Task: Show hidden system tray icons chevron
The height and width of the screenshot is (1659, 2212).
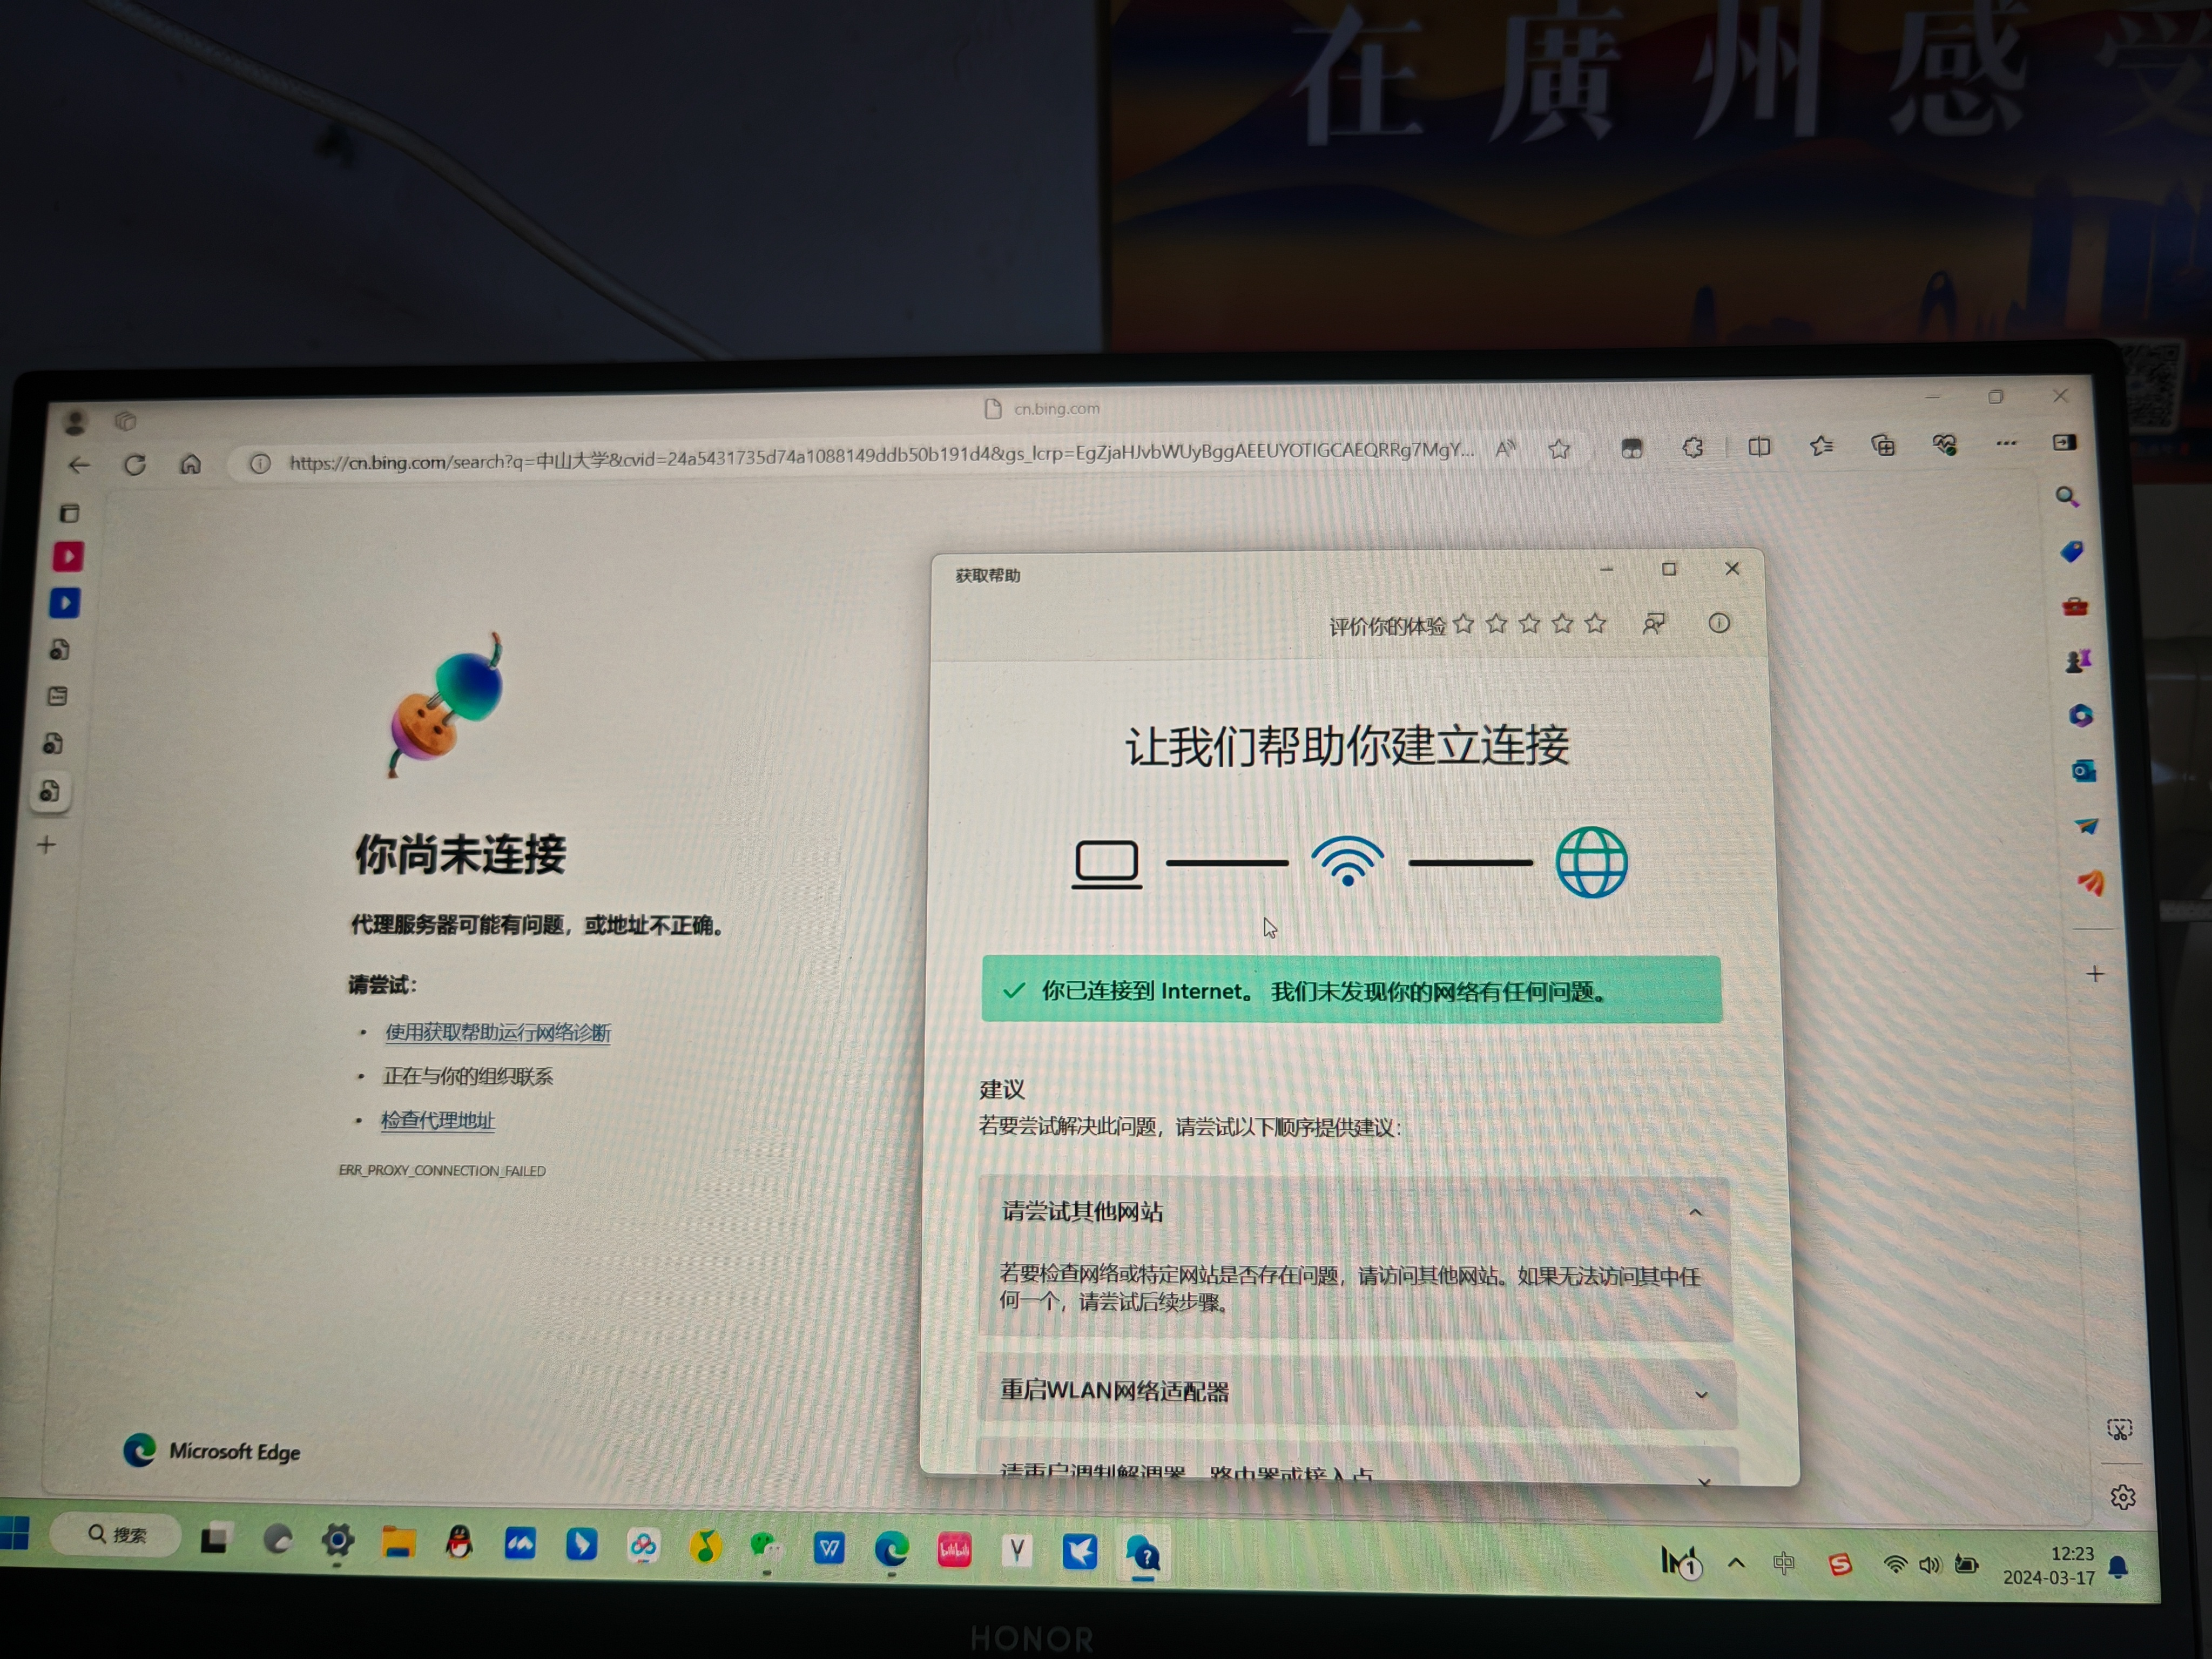Action: [1736, 1562]
